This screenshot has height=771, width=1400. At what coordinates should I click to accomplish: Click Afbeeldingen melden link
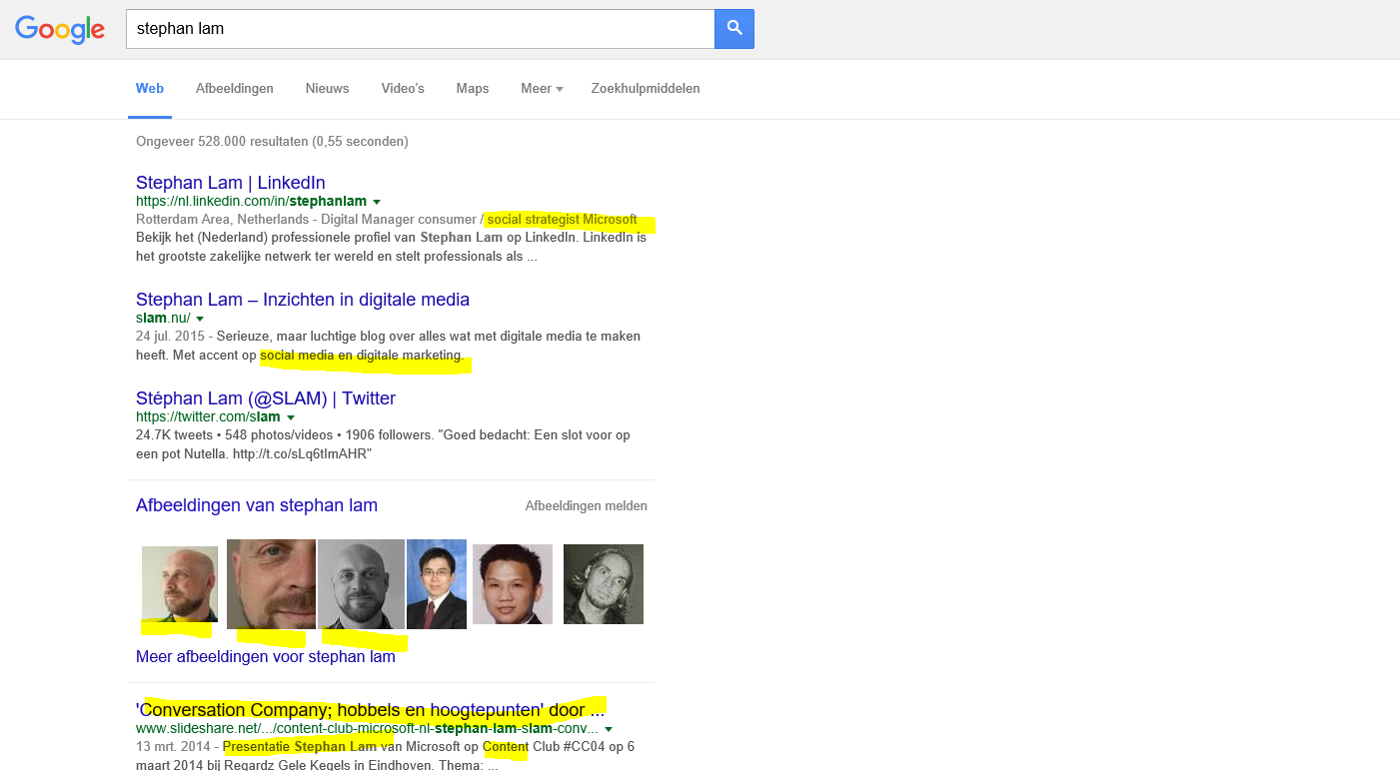click(x=586, y=506)
